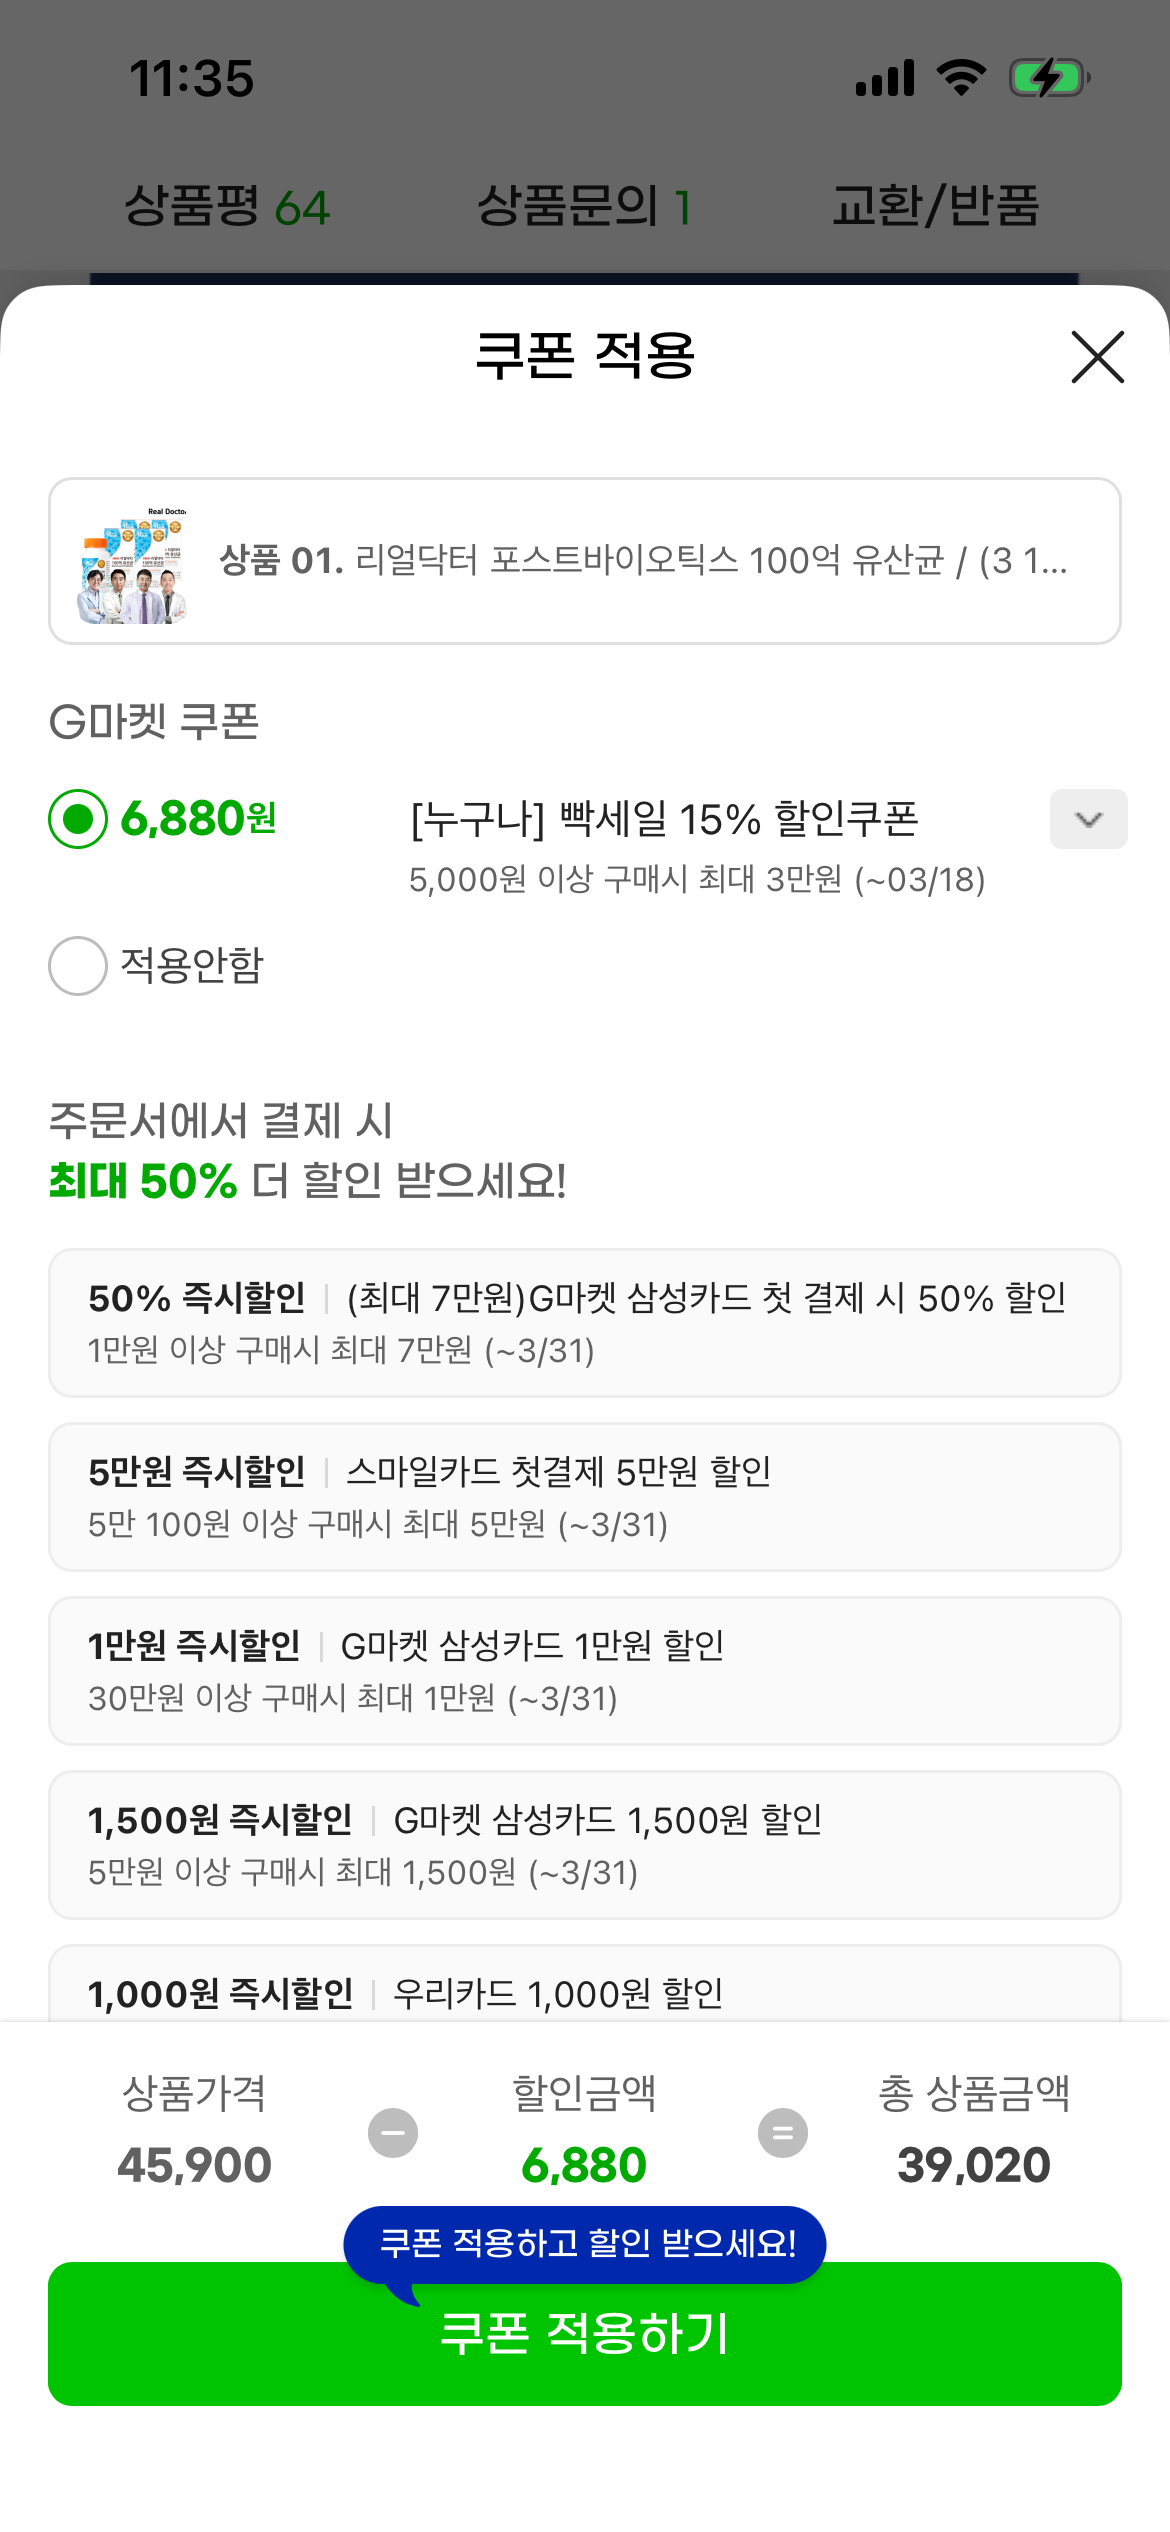Switch to the 상품문의 1 tab
Image resolution: width=1170 pixels, height=2532 pixels.
pos(584,206)
